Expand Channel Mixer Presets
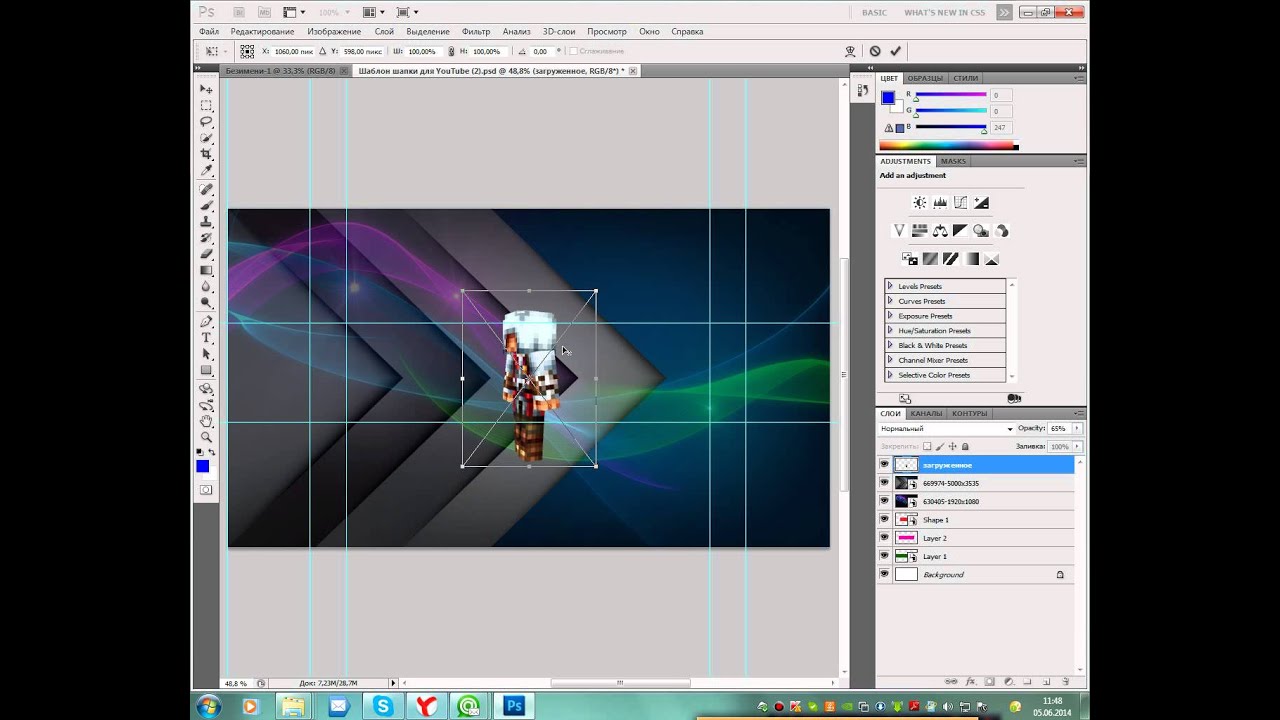The width and height of the screenshot is (1280, 720). pyautogui.click(x=890, y=360)
